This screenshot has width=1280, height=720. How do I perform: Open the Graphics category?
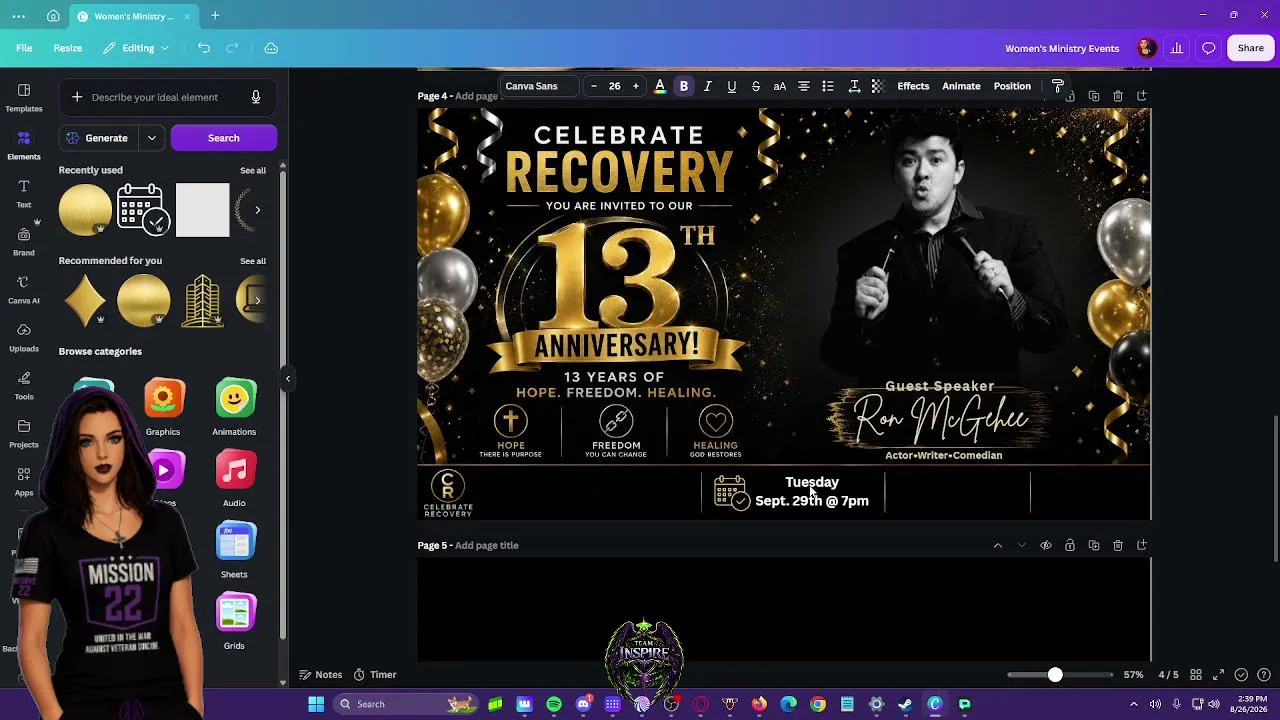[163, 407]
